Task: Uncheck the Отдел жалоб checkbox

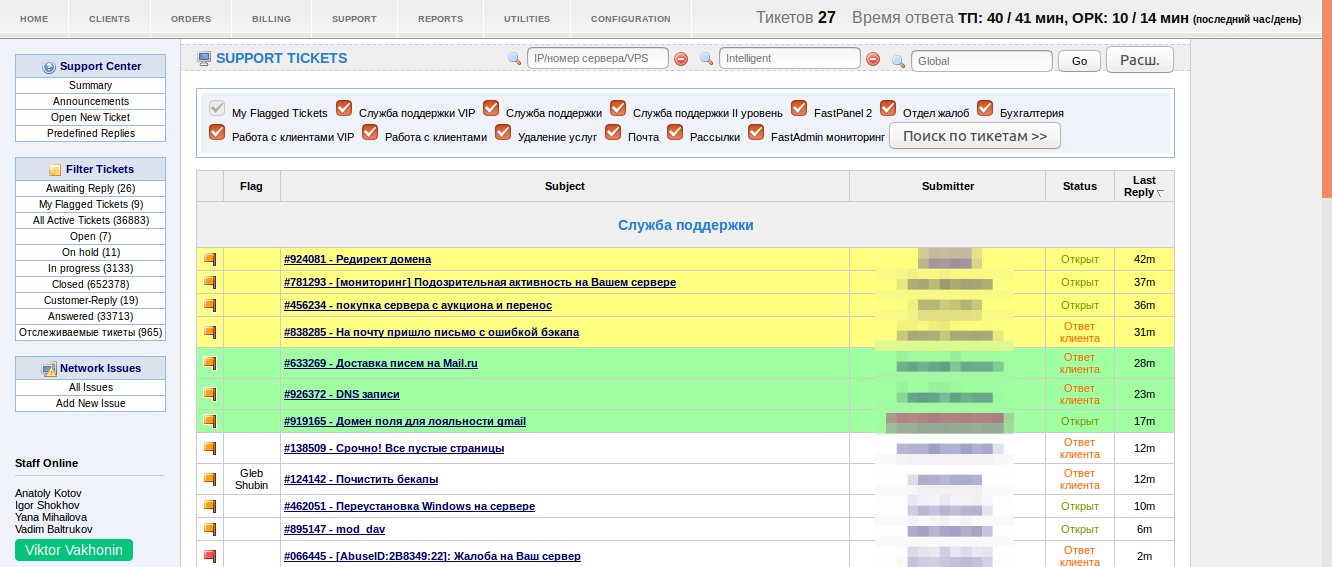Action: point(888,108)
